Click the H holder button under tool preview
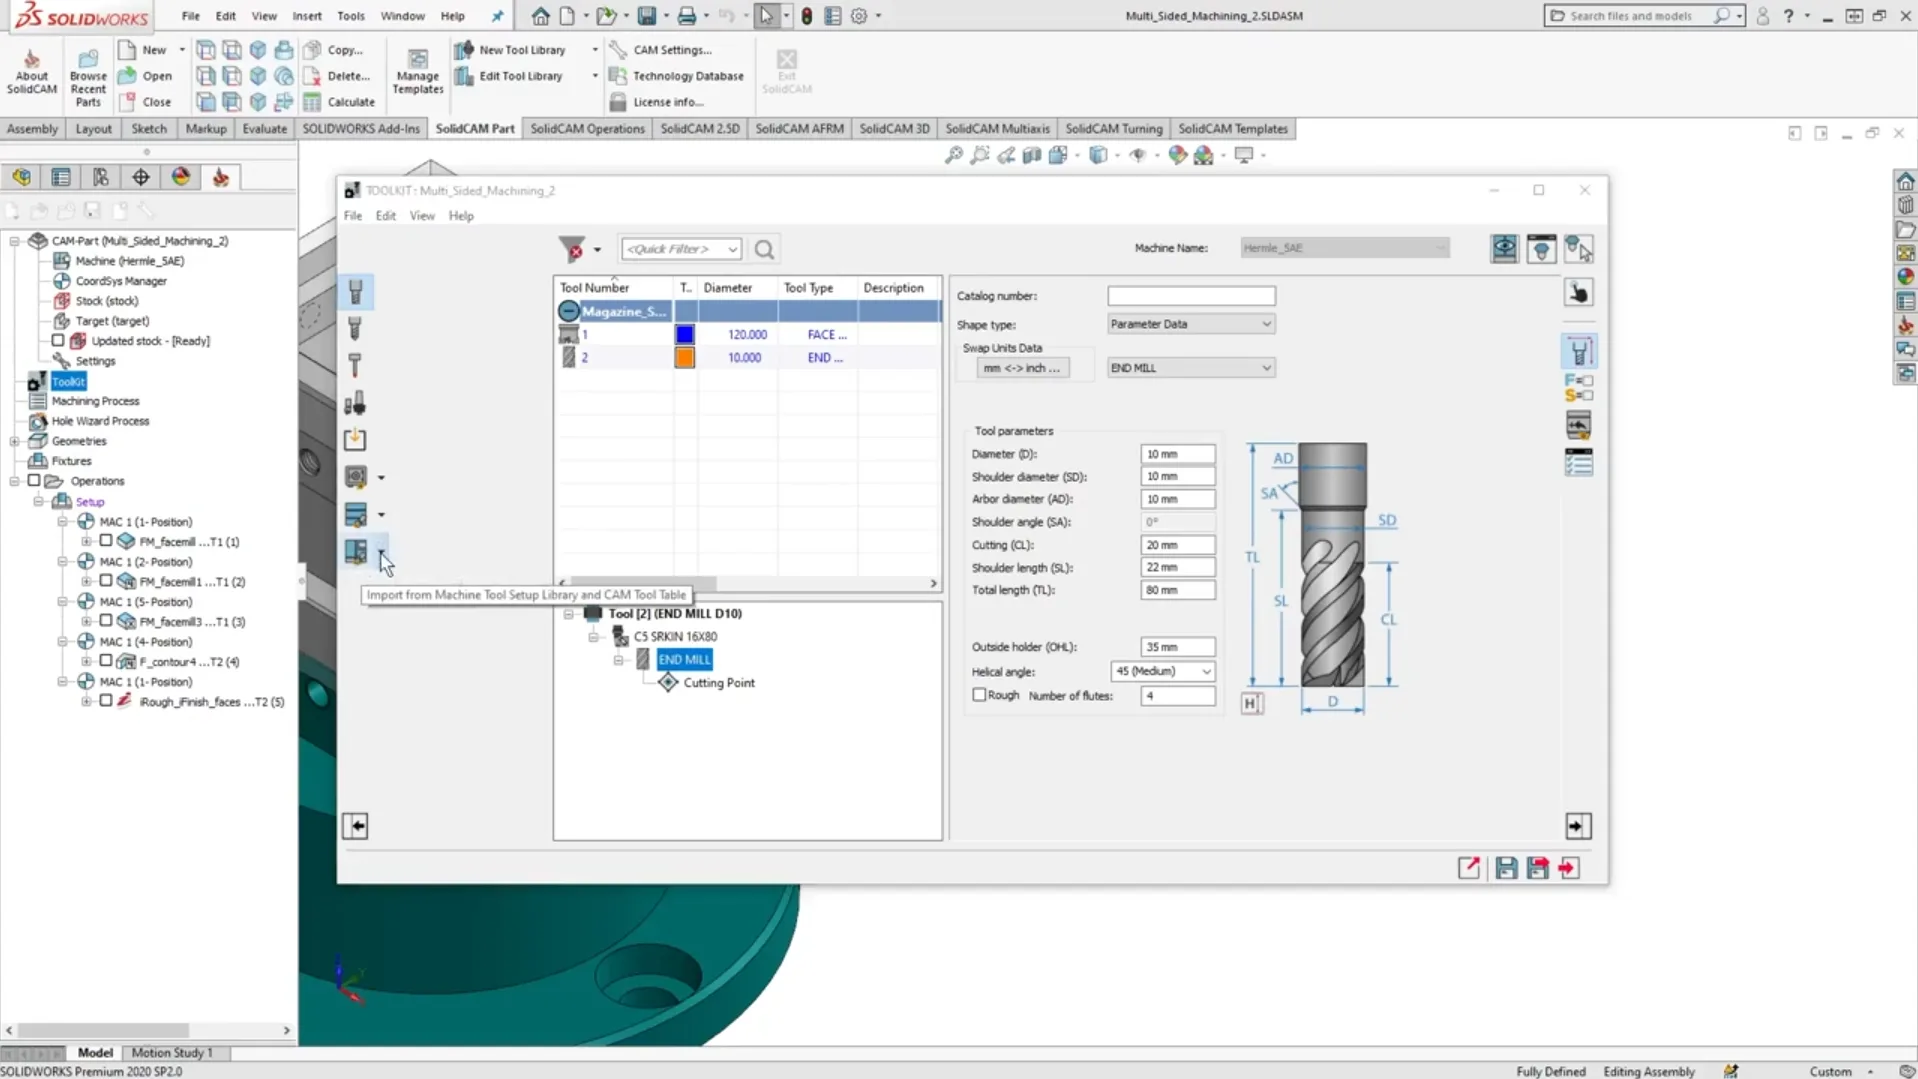1918x1079 pixels. [x=1251, y=703]
